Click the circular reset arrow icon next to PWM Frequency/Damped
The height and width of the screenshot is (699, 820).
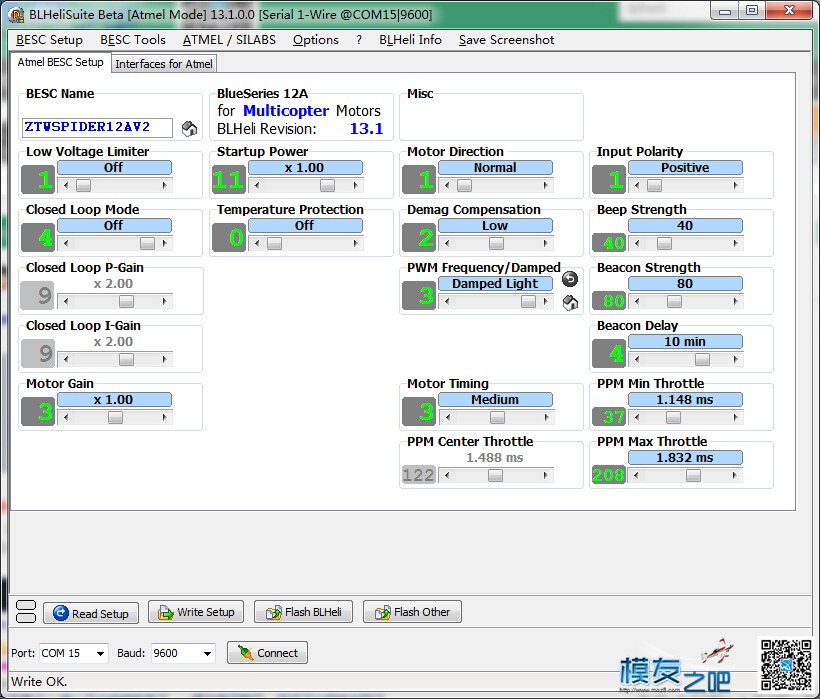(x=570, y=279)
